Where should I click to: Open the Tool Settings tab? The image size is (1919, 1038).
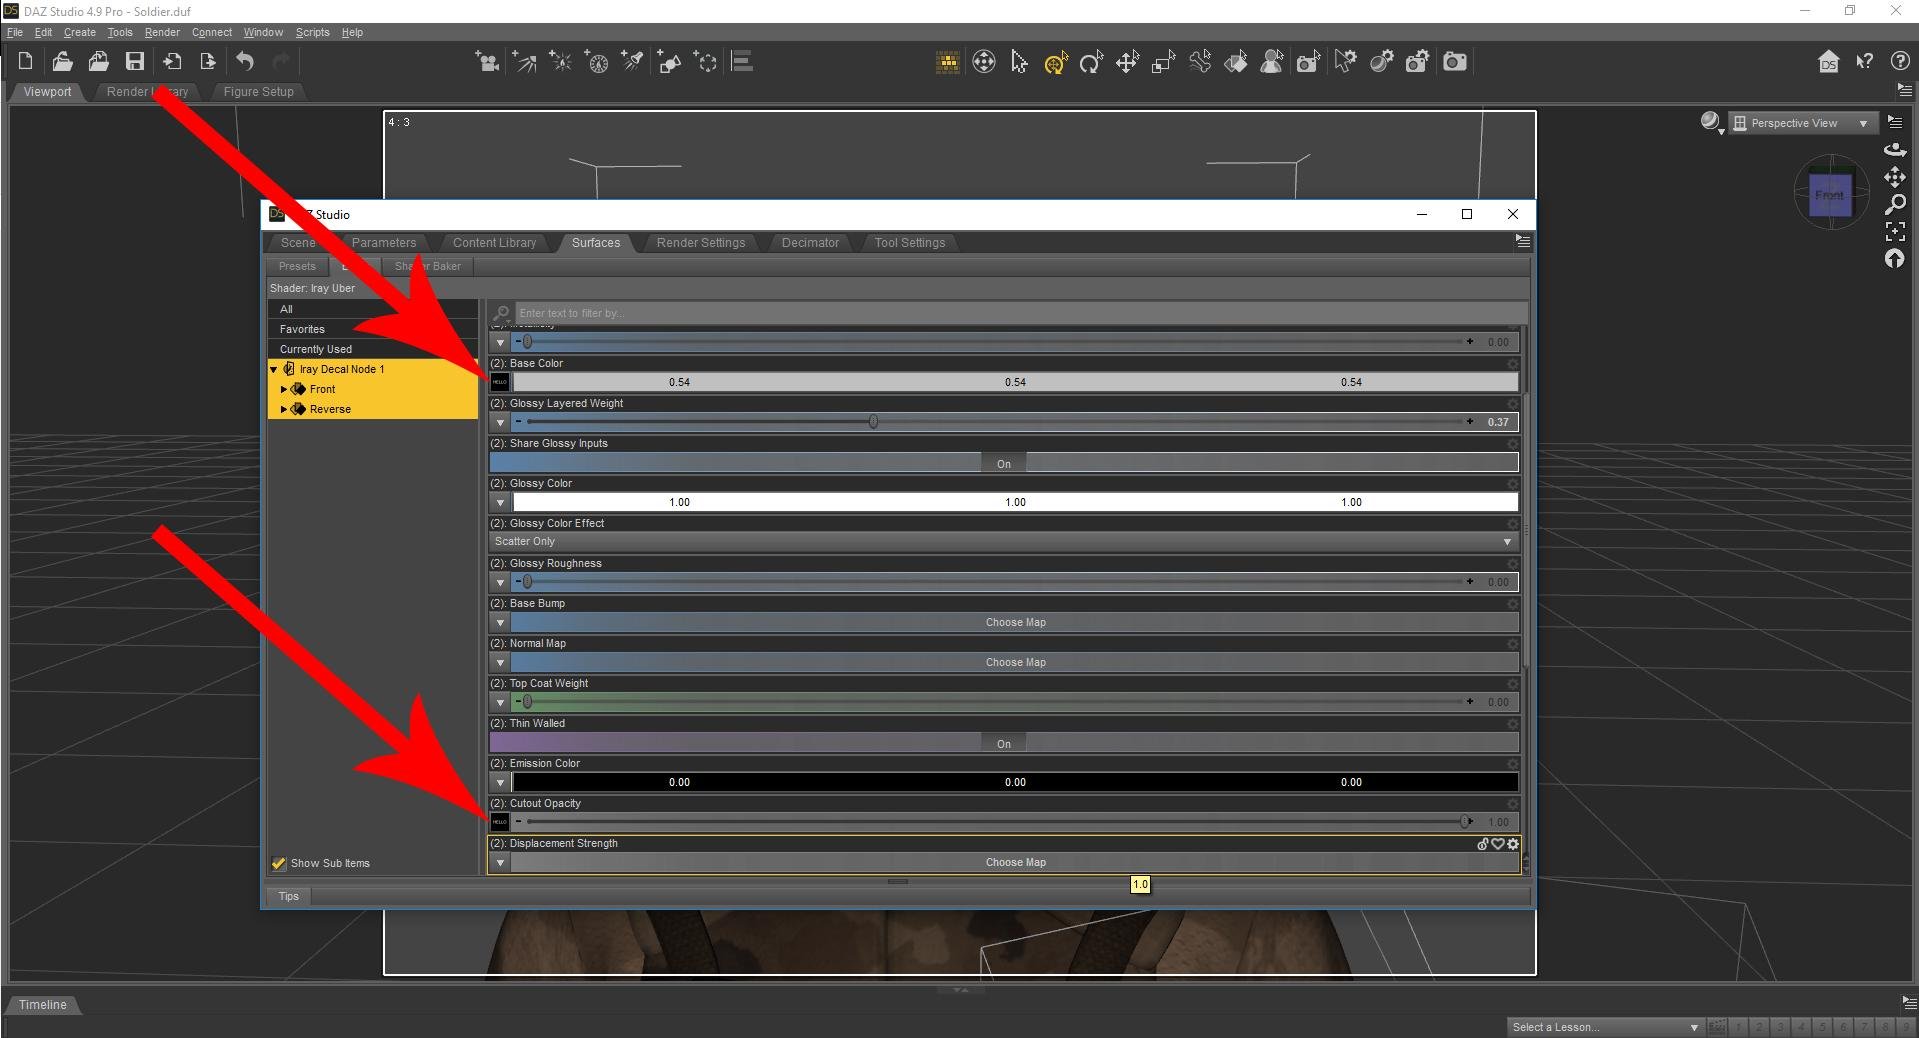point(909,243)
